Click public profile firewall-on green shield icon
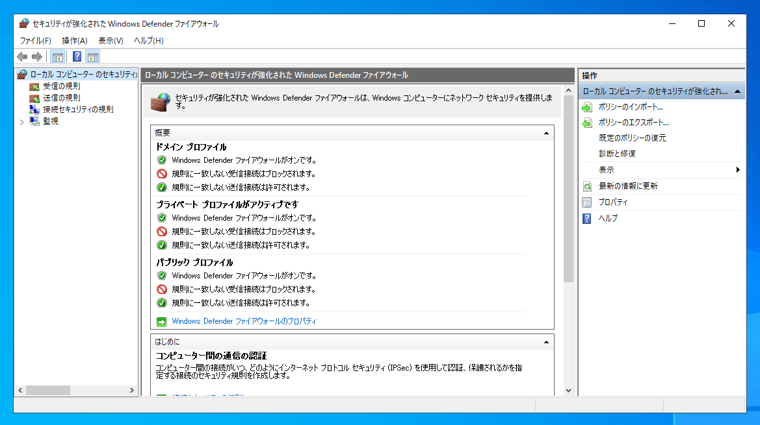This screenshot has height=425, width=760. 162,276
